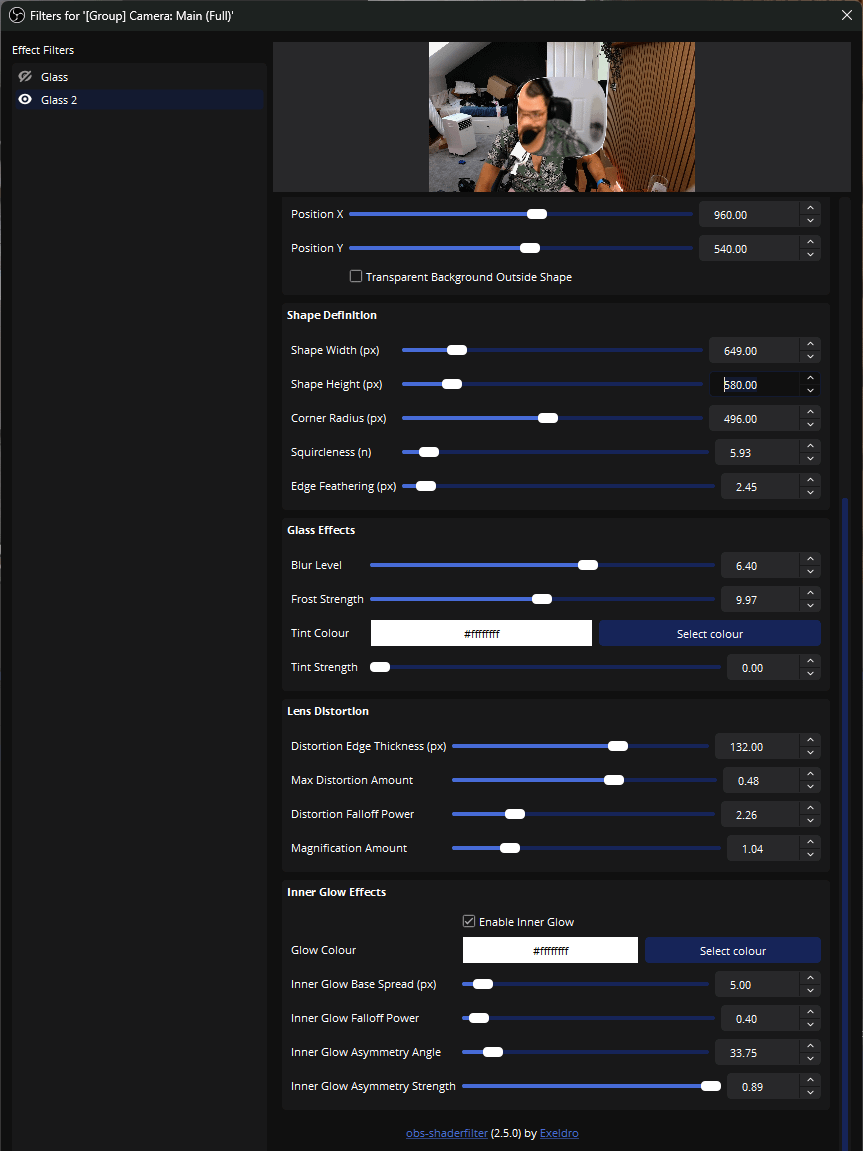Decrease Inner Glow Falloff Power down arrow
This screenshot has height=1151, width=863.
pos(810,1025)
